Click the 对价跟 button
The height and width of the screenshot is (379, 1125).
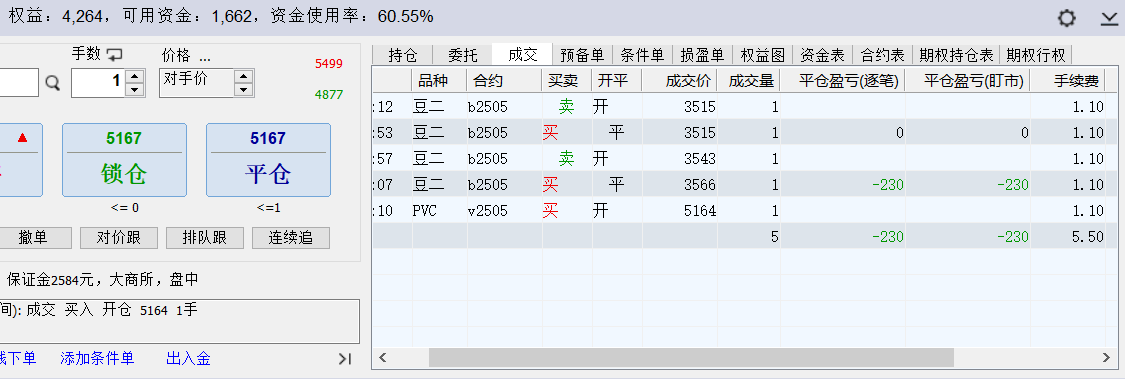tap(118, 238)
